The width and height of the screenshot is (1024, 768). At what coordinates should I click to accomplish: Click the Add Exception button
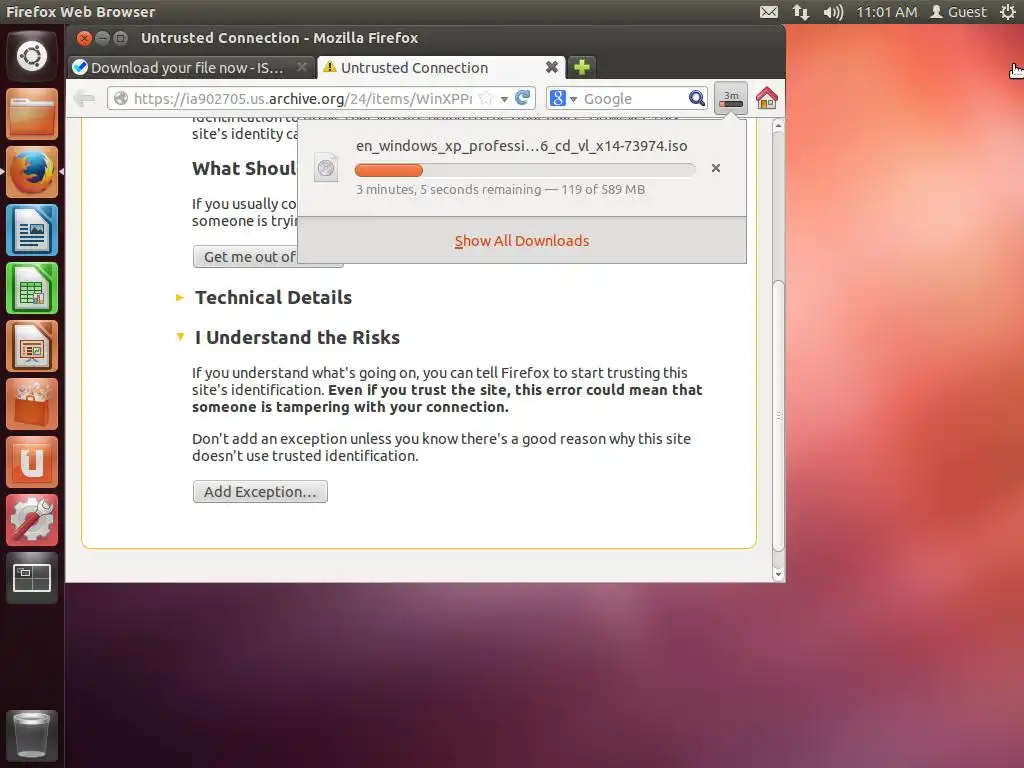tap(260, 492)
